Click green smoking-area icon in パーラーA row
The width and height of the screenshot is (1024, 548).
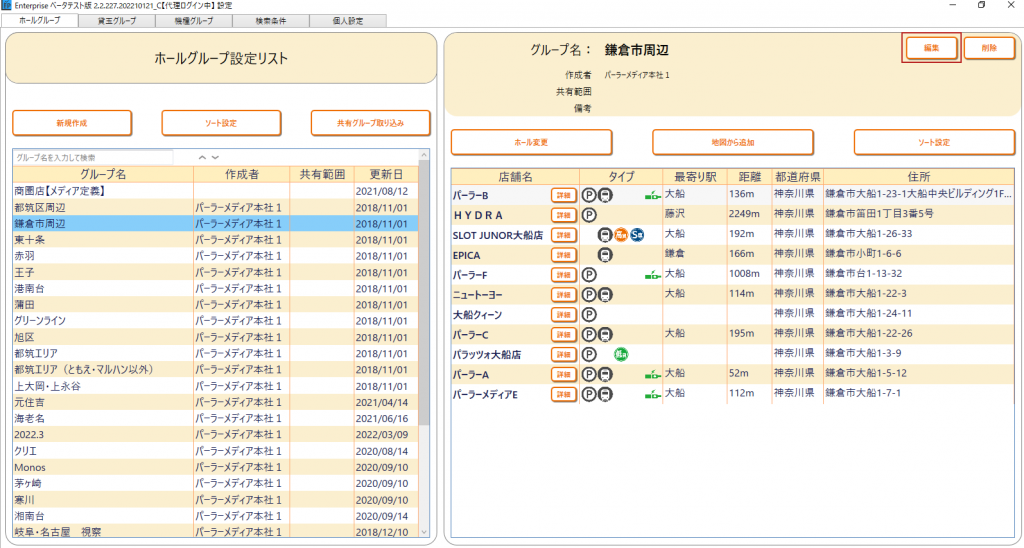tap(652, 374)
